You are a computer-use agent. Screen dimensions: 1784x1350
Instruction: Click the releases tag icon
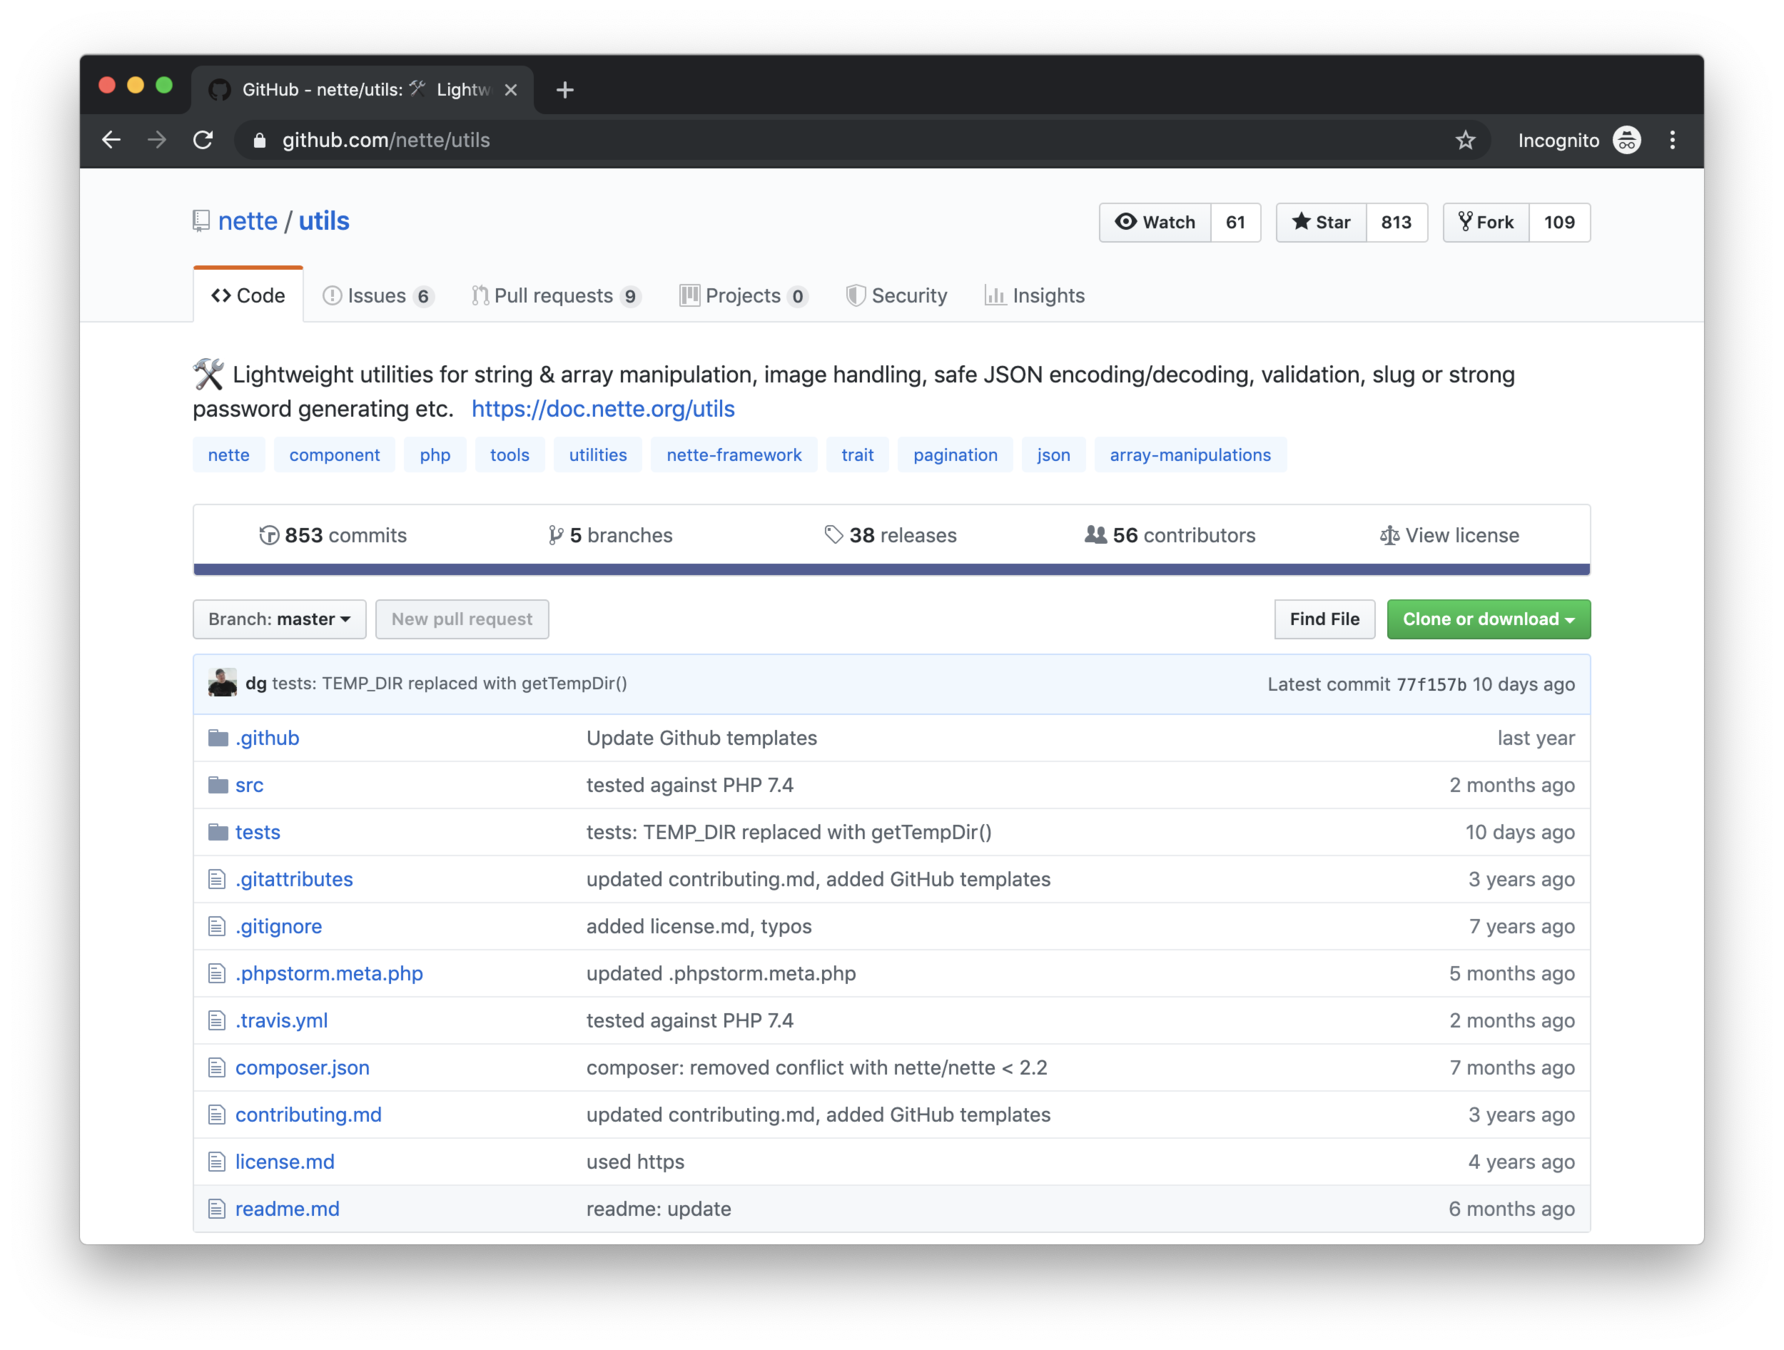click(833, 535)
